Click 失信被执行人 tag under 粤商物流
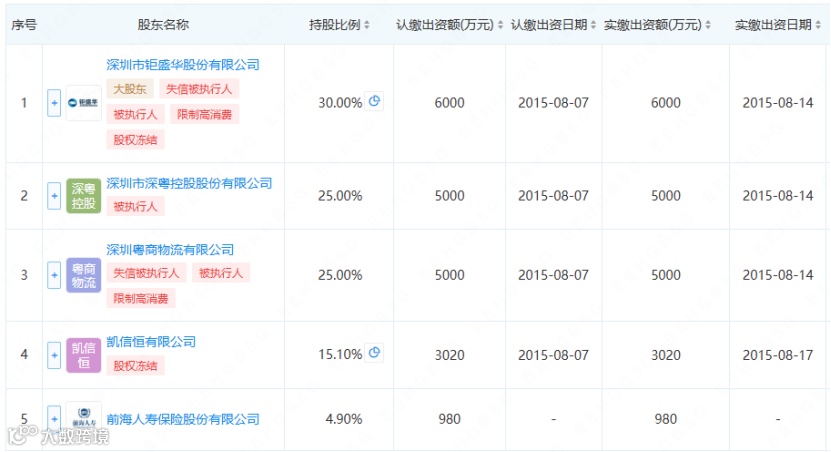Screen dimensions: 831x452 146,273
